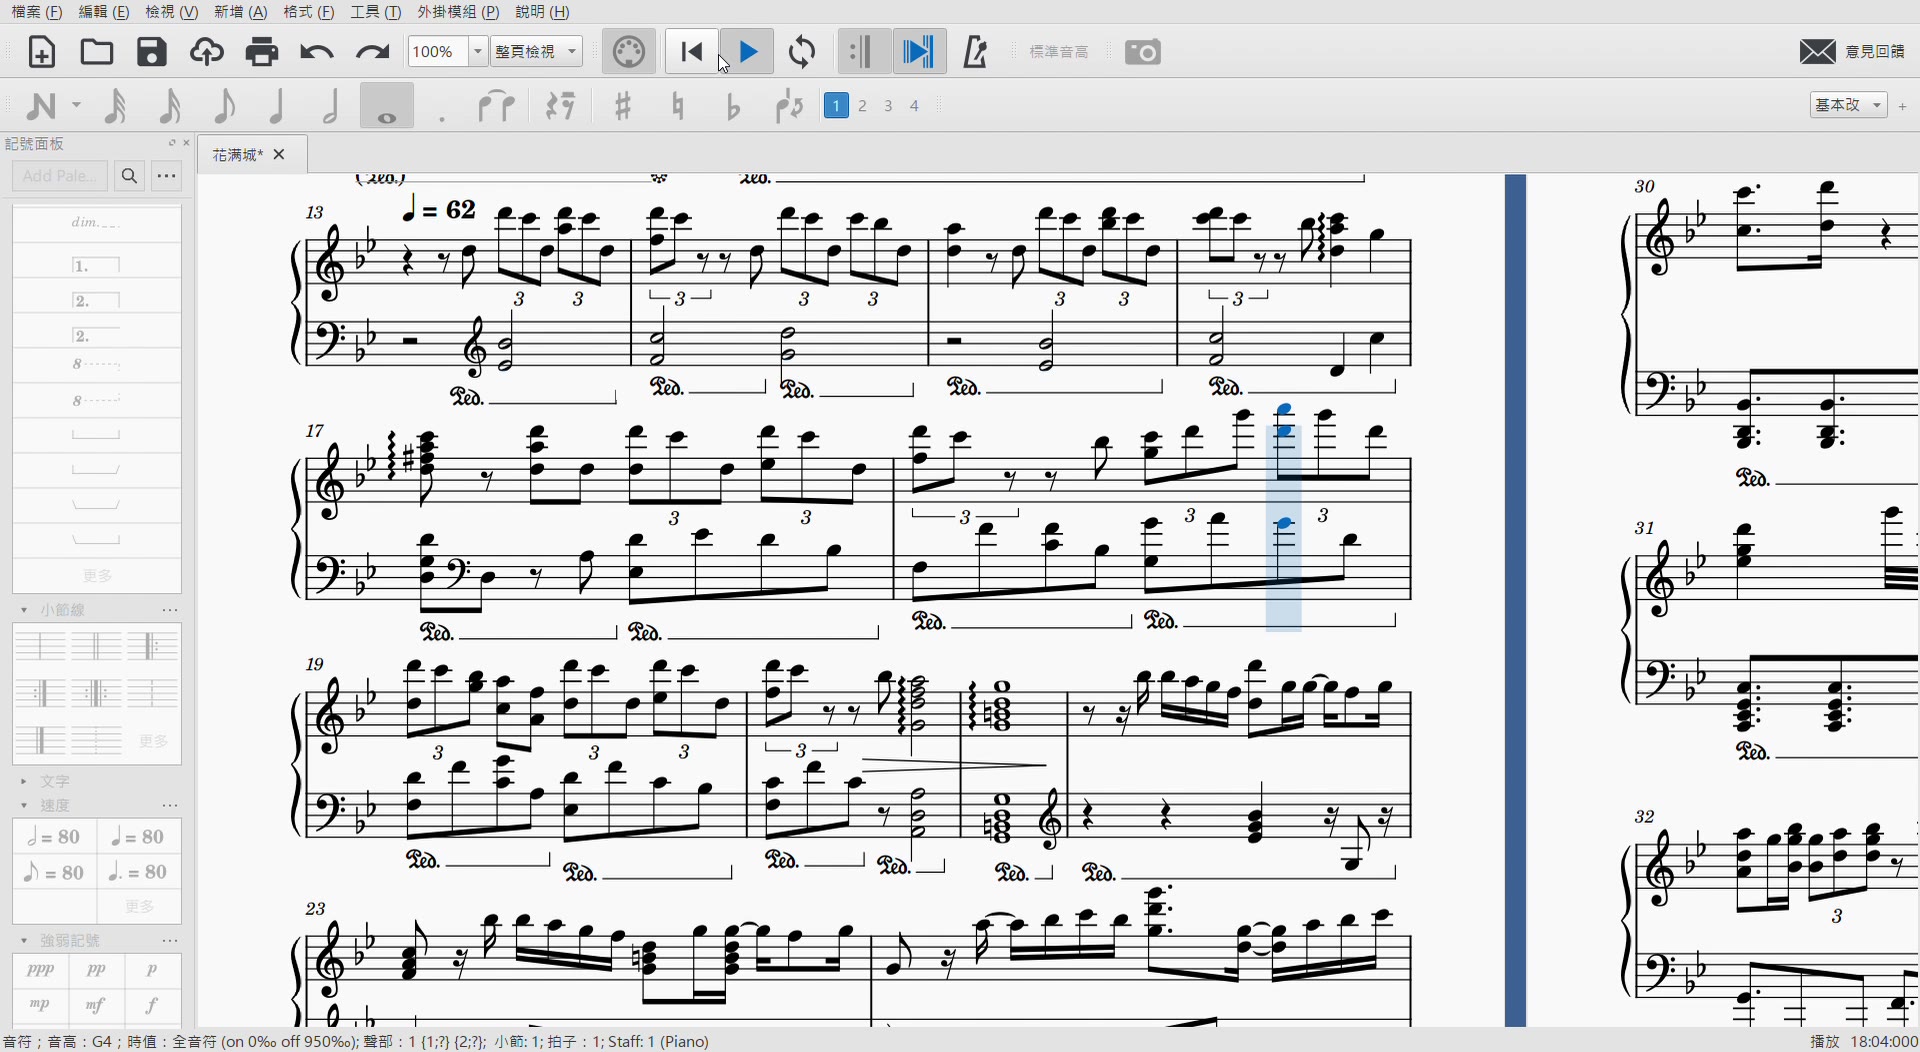The height and width of the screenshot is (1052, 1920).
Task: Collapse the 小節線 palette section
Action: pos(24,610)
